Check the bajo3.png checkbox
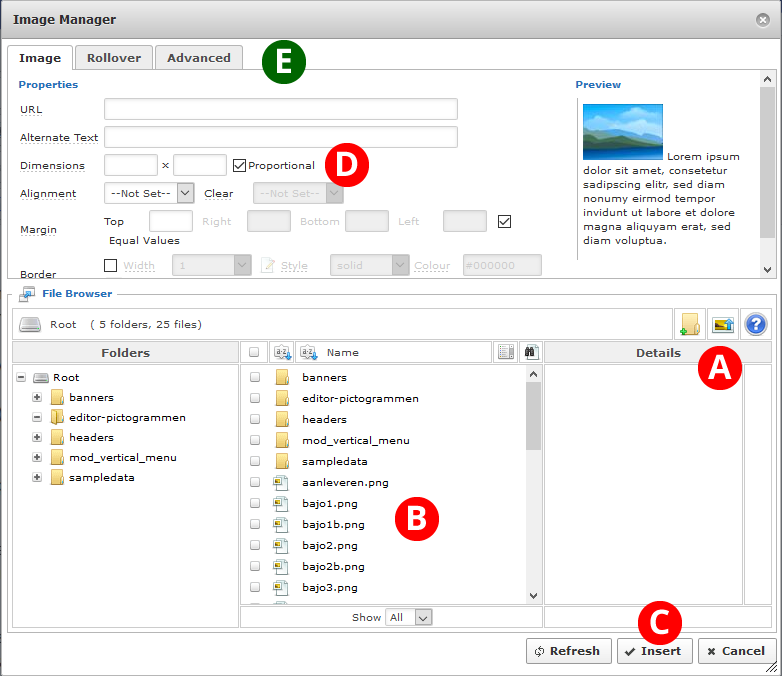 (254, 587)
